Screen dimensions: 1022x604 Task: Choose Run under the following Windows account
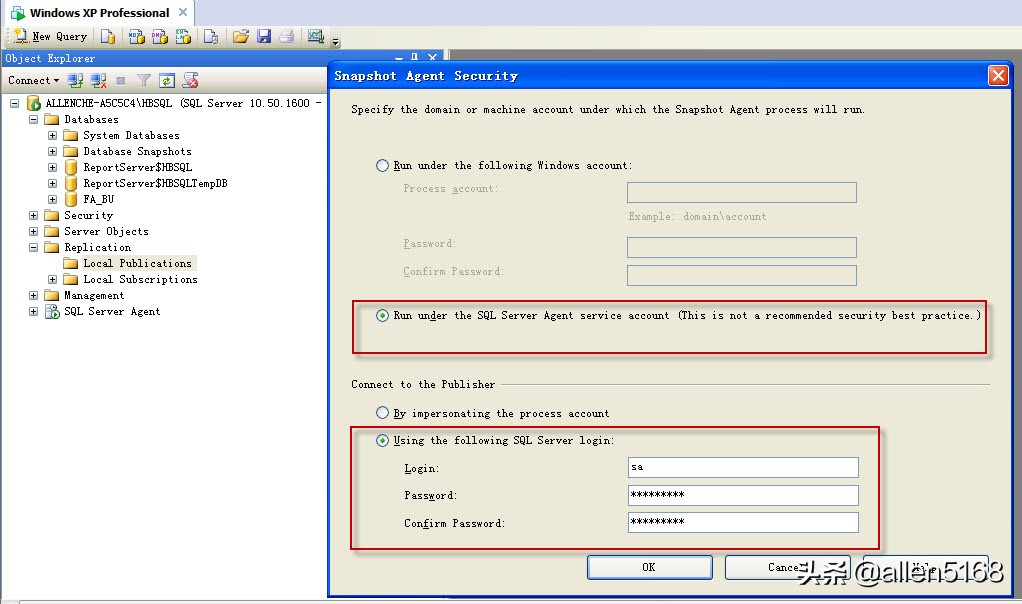click(382, 165)
